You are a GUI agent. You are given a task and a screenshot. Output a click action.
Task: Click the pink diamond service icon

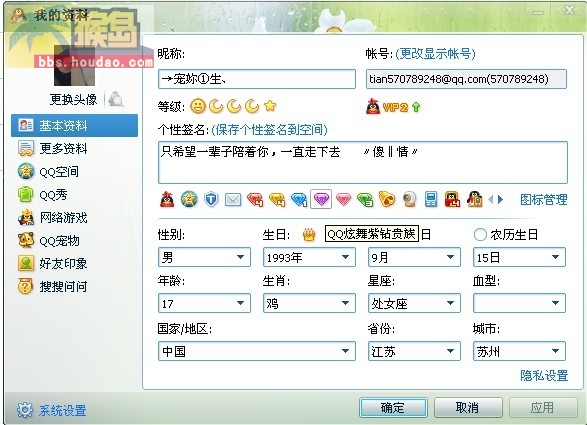click(343, 200)
